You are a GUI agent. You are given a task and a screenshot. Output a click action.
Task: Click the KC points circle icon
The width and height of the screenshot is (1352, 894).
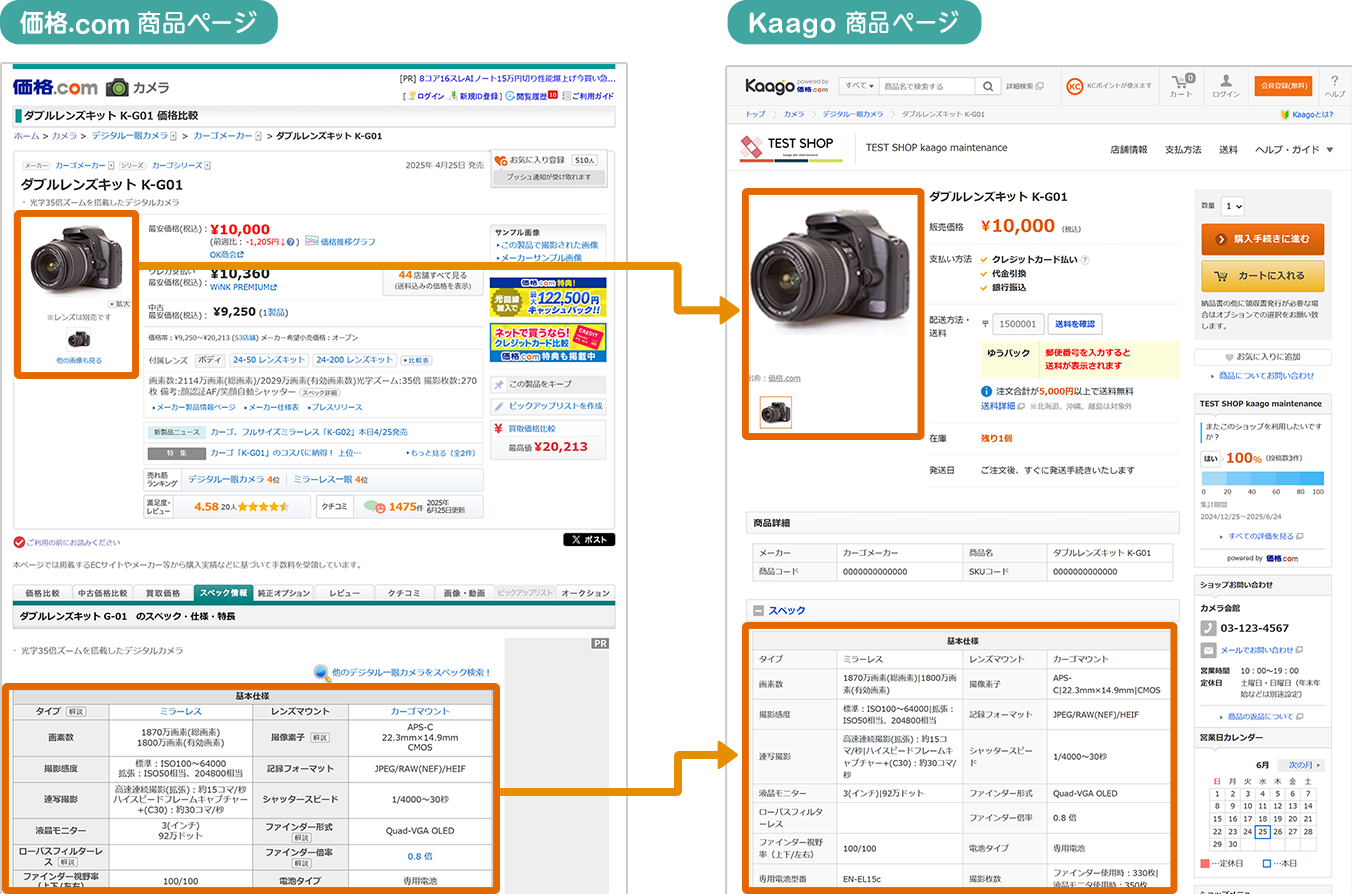(x=1075, y=86)
